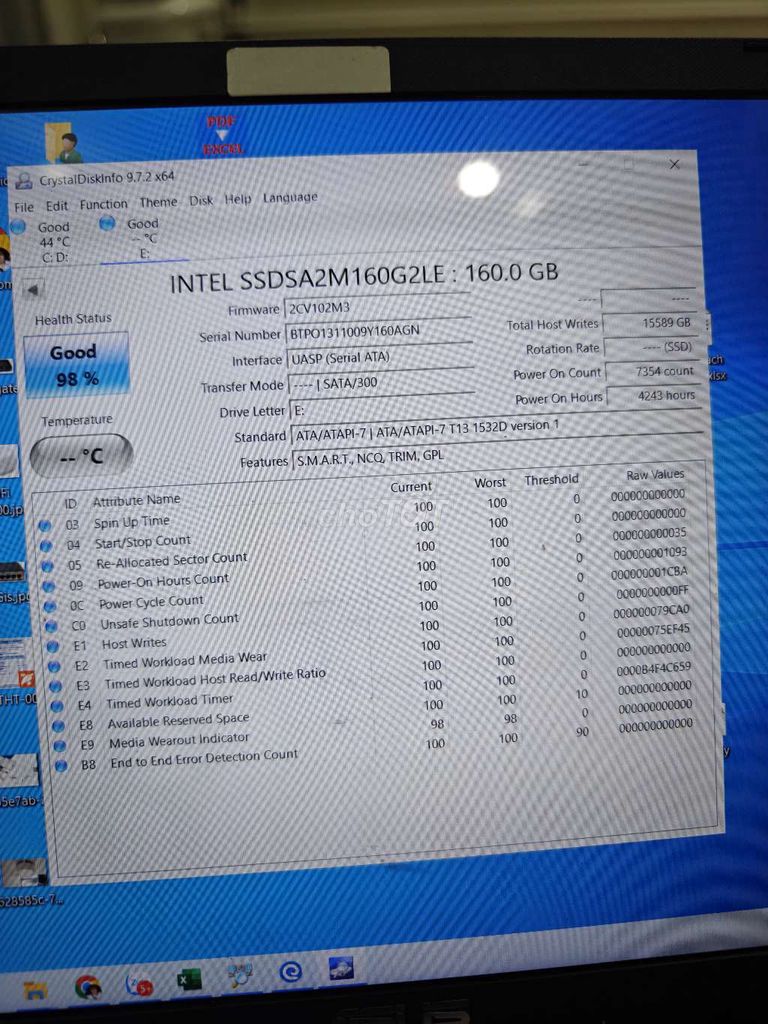
Task: Open File Explorer from the taskbar
Action: click(x=35, y=991)
